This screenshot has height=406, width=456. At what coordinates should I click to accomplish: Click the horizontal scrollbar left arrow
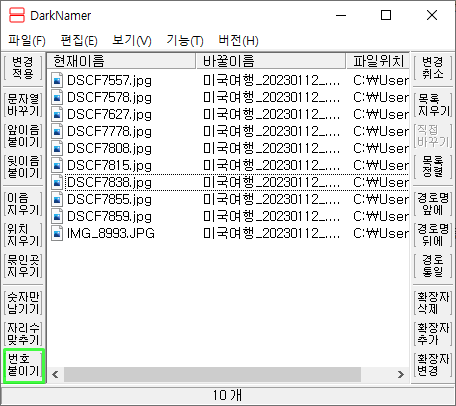55,375
